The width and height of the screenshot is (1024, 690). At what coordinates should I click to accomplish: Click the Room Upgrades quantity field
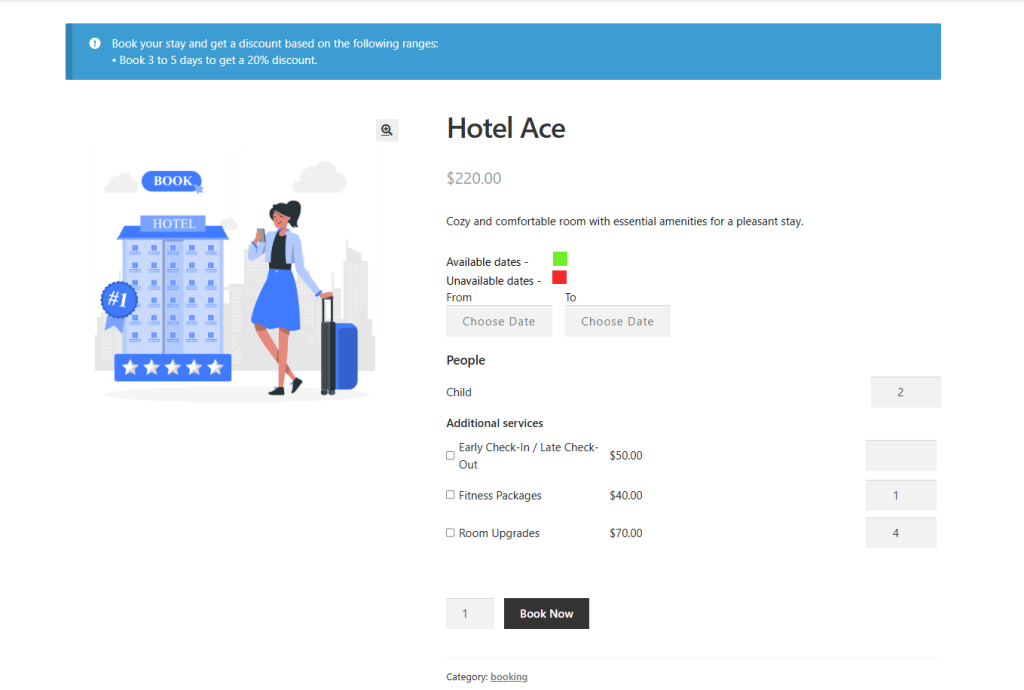(x=901, y=532)
